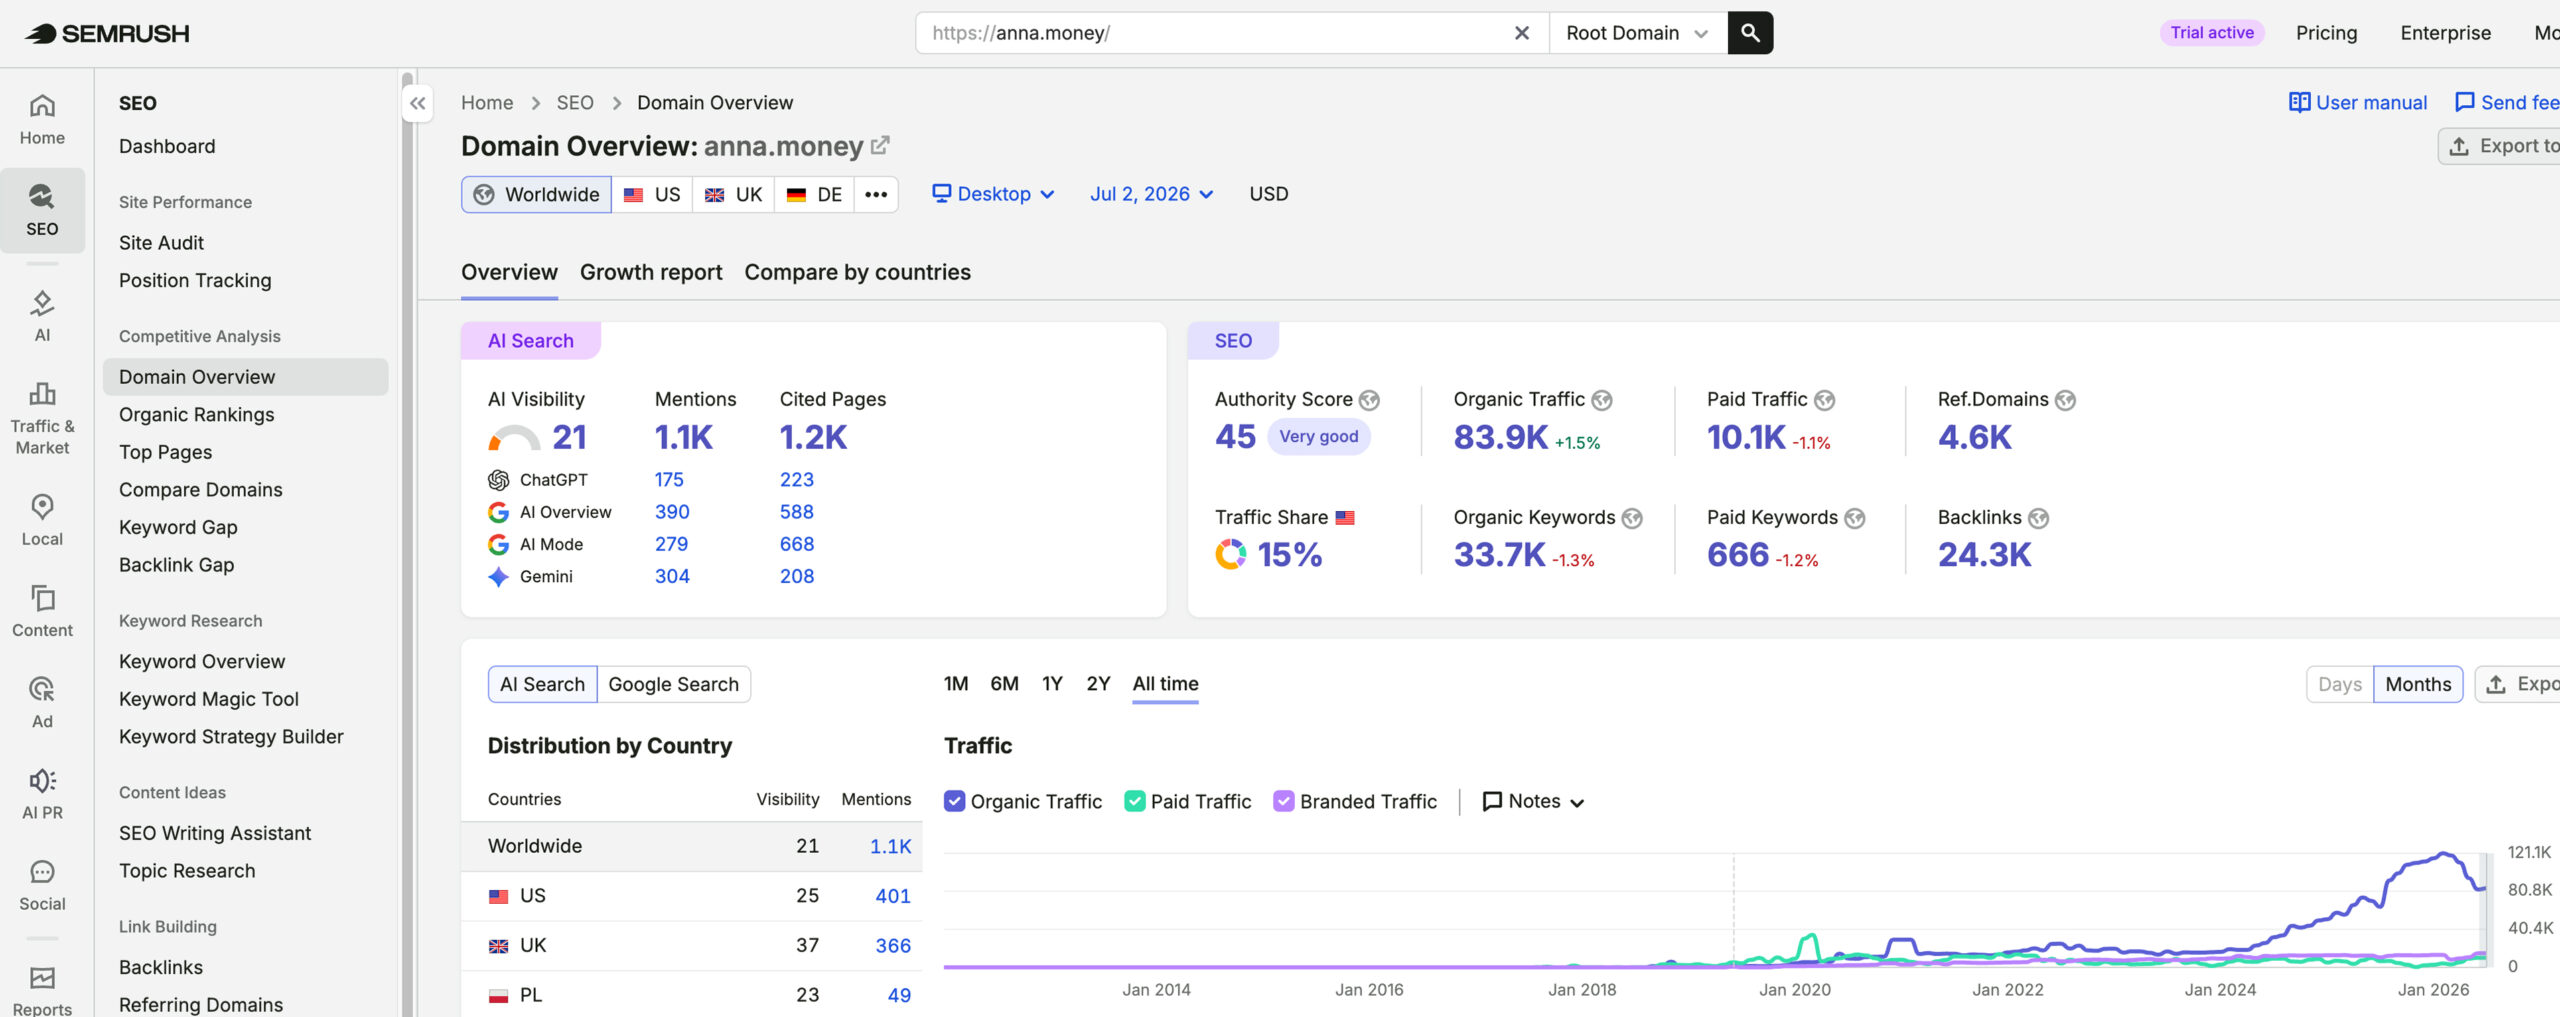Open Home in left rail
This screenshot has height=1017, width=2560.
click(x=42, y=119)
